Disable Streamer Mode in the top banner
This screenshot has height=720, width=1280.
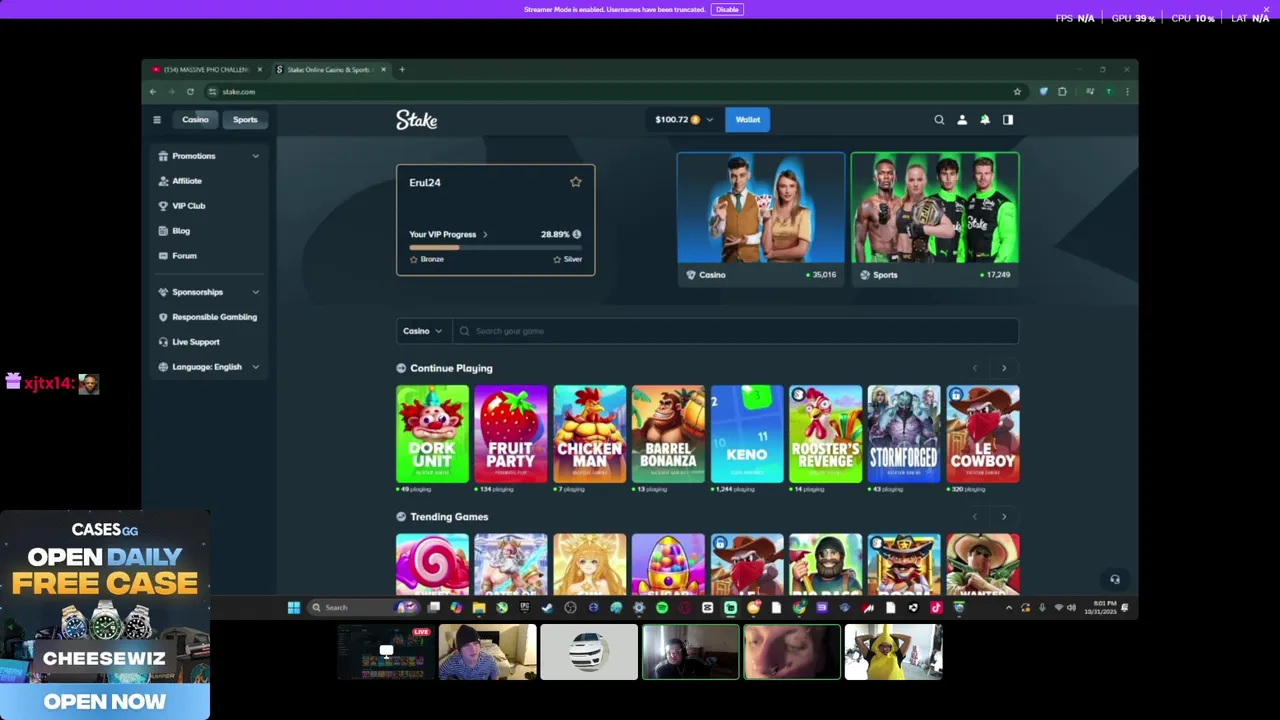point(727,9)
